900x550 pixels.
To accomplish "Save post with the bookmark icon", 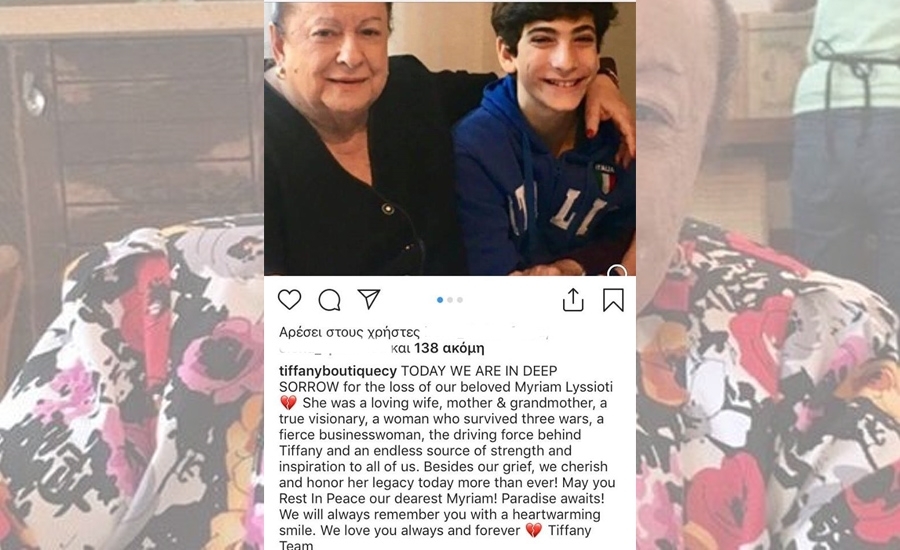I will 613,300.
